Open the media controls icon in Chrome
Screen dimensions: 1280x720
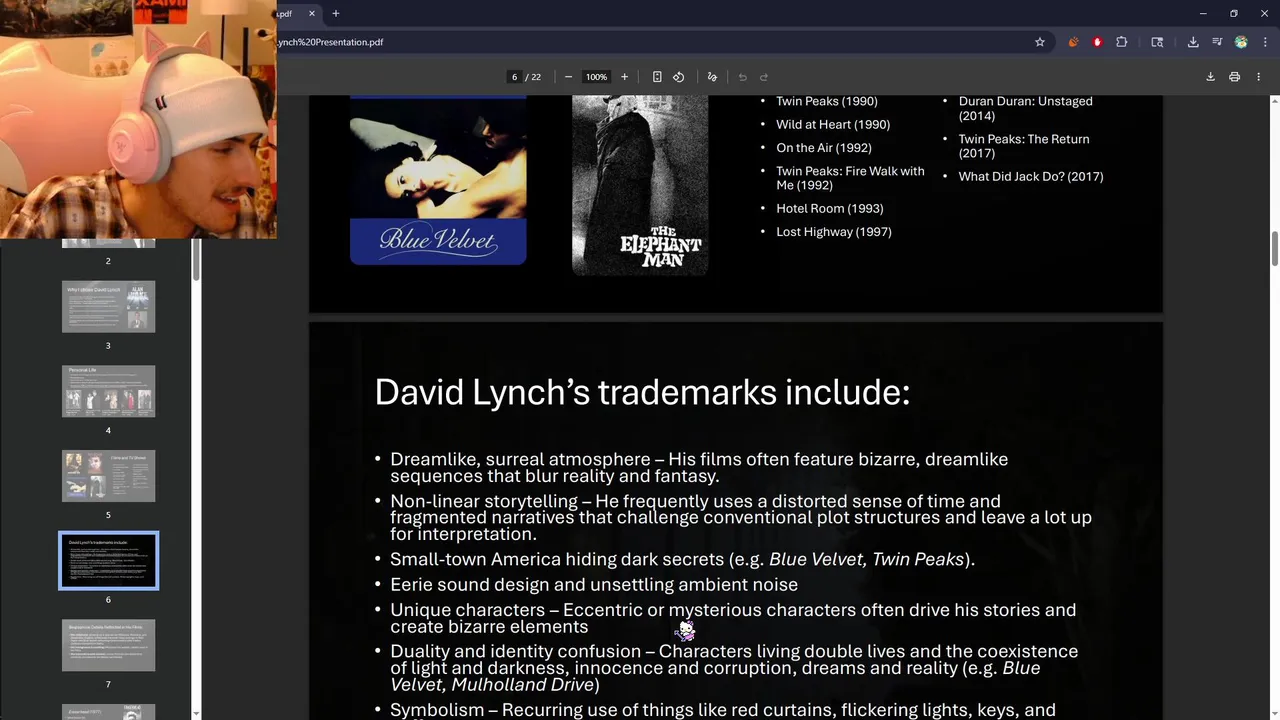coord(1217,42)
